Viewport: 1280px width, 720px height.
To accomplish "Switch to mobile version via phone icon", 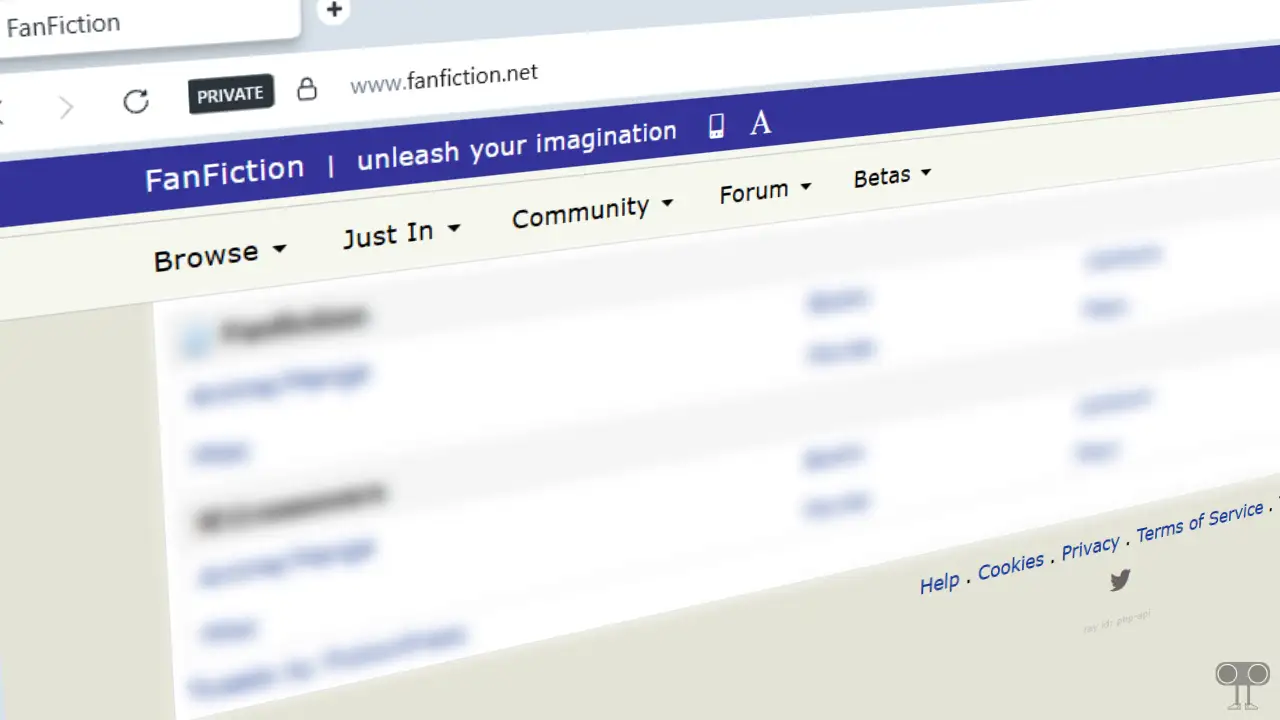I will (716, 125).
